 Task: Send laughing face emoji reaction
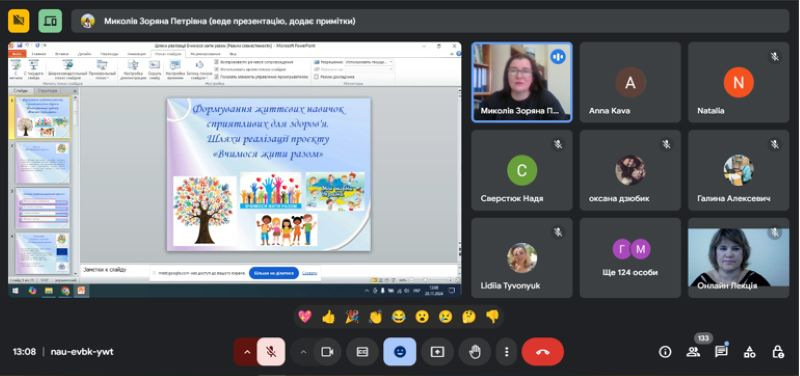click(398, 317)
